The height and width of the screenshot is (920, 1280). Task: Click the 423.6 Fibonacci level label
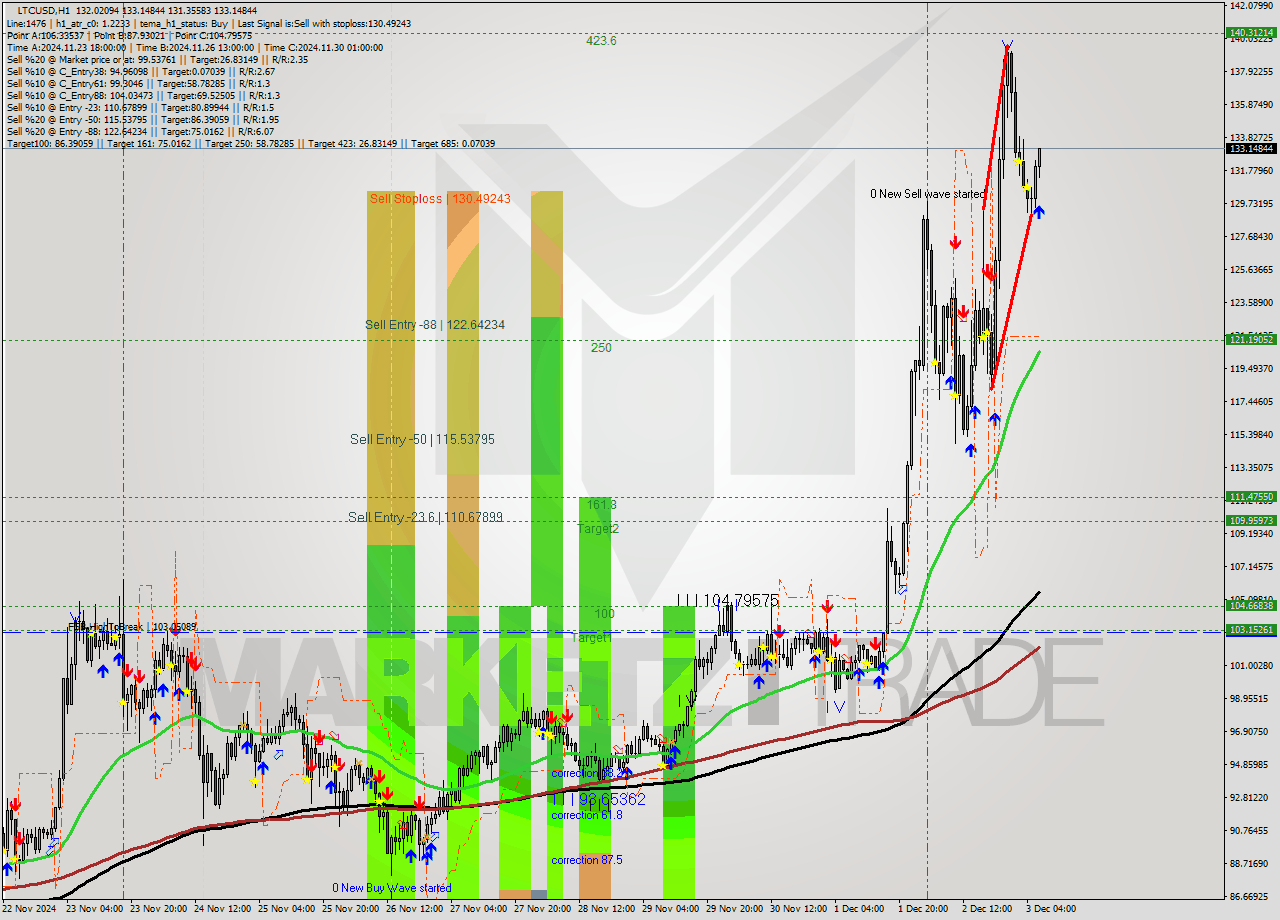pos(601,41)
